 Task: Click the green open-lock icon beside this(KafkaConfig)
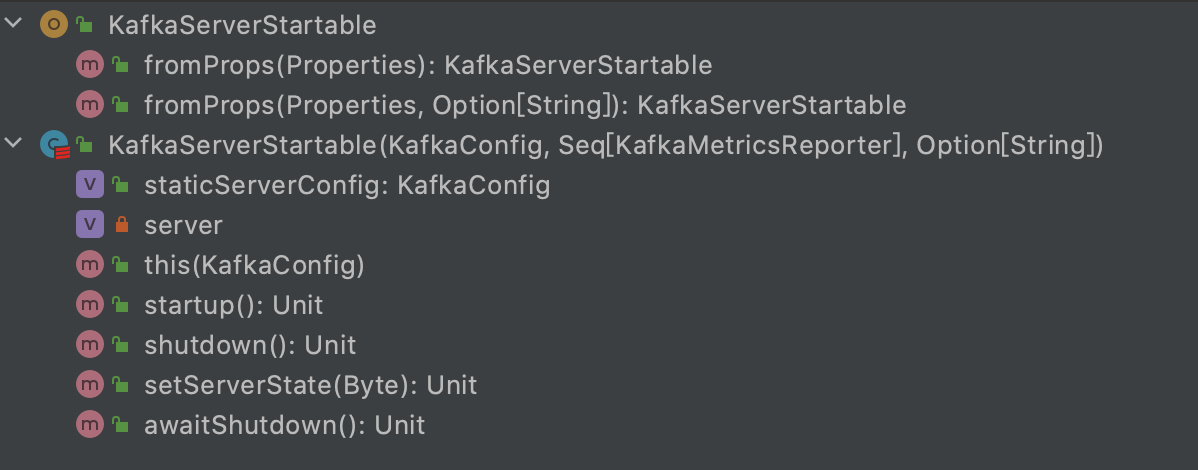pos(120,264)
